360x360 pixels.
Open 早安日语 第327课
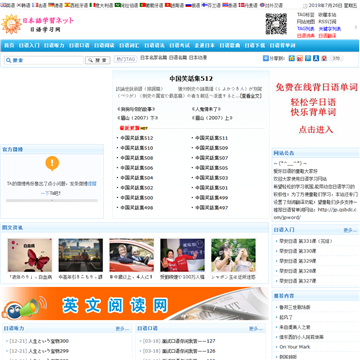tap(297, 281)
